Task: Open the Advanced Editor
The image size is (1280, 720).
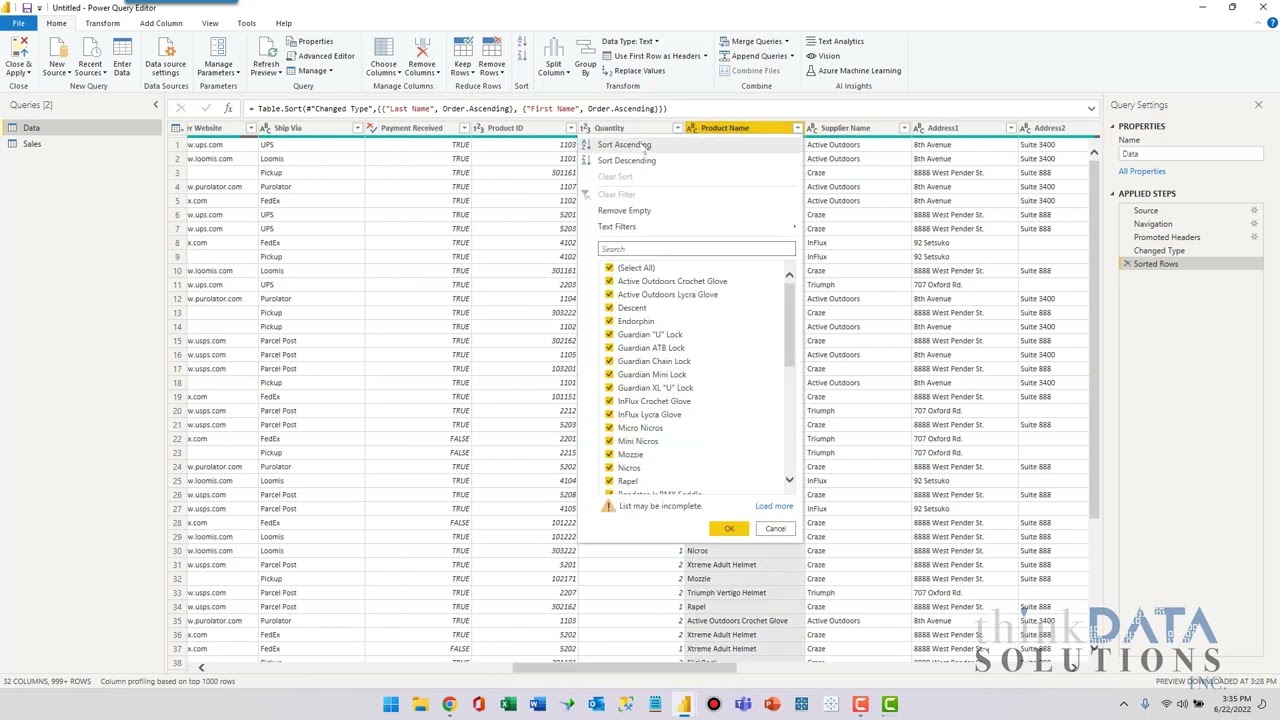Action: click(320, 56)
